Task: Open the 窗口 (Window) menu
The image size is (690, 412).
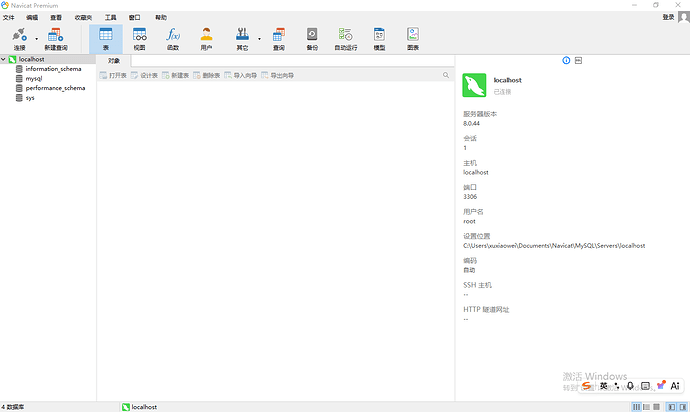Action: coord(134,17)
